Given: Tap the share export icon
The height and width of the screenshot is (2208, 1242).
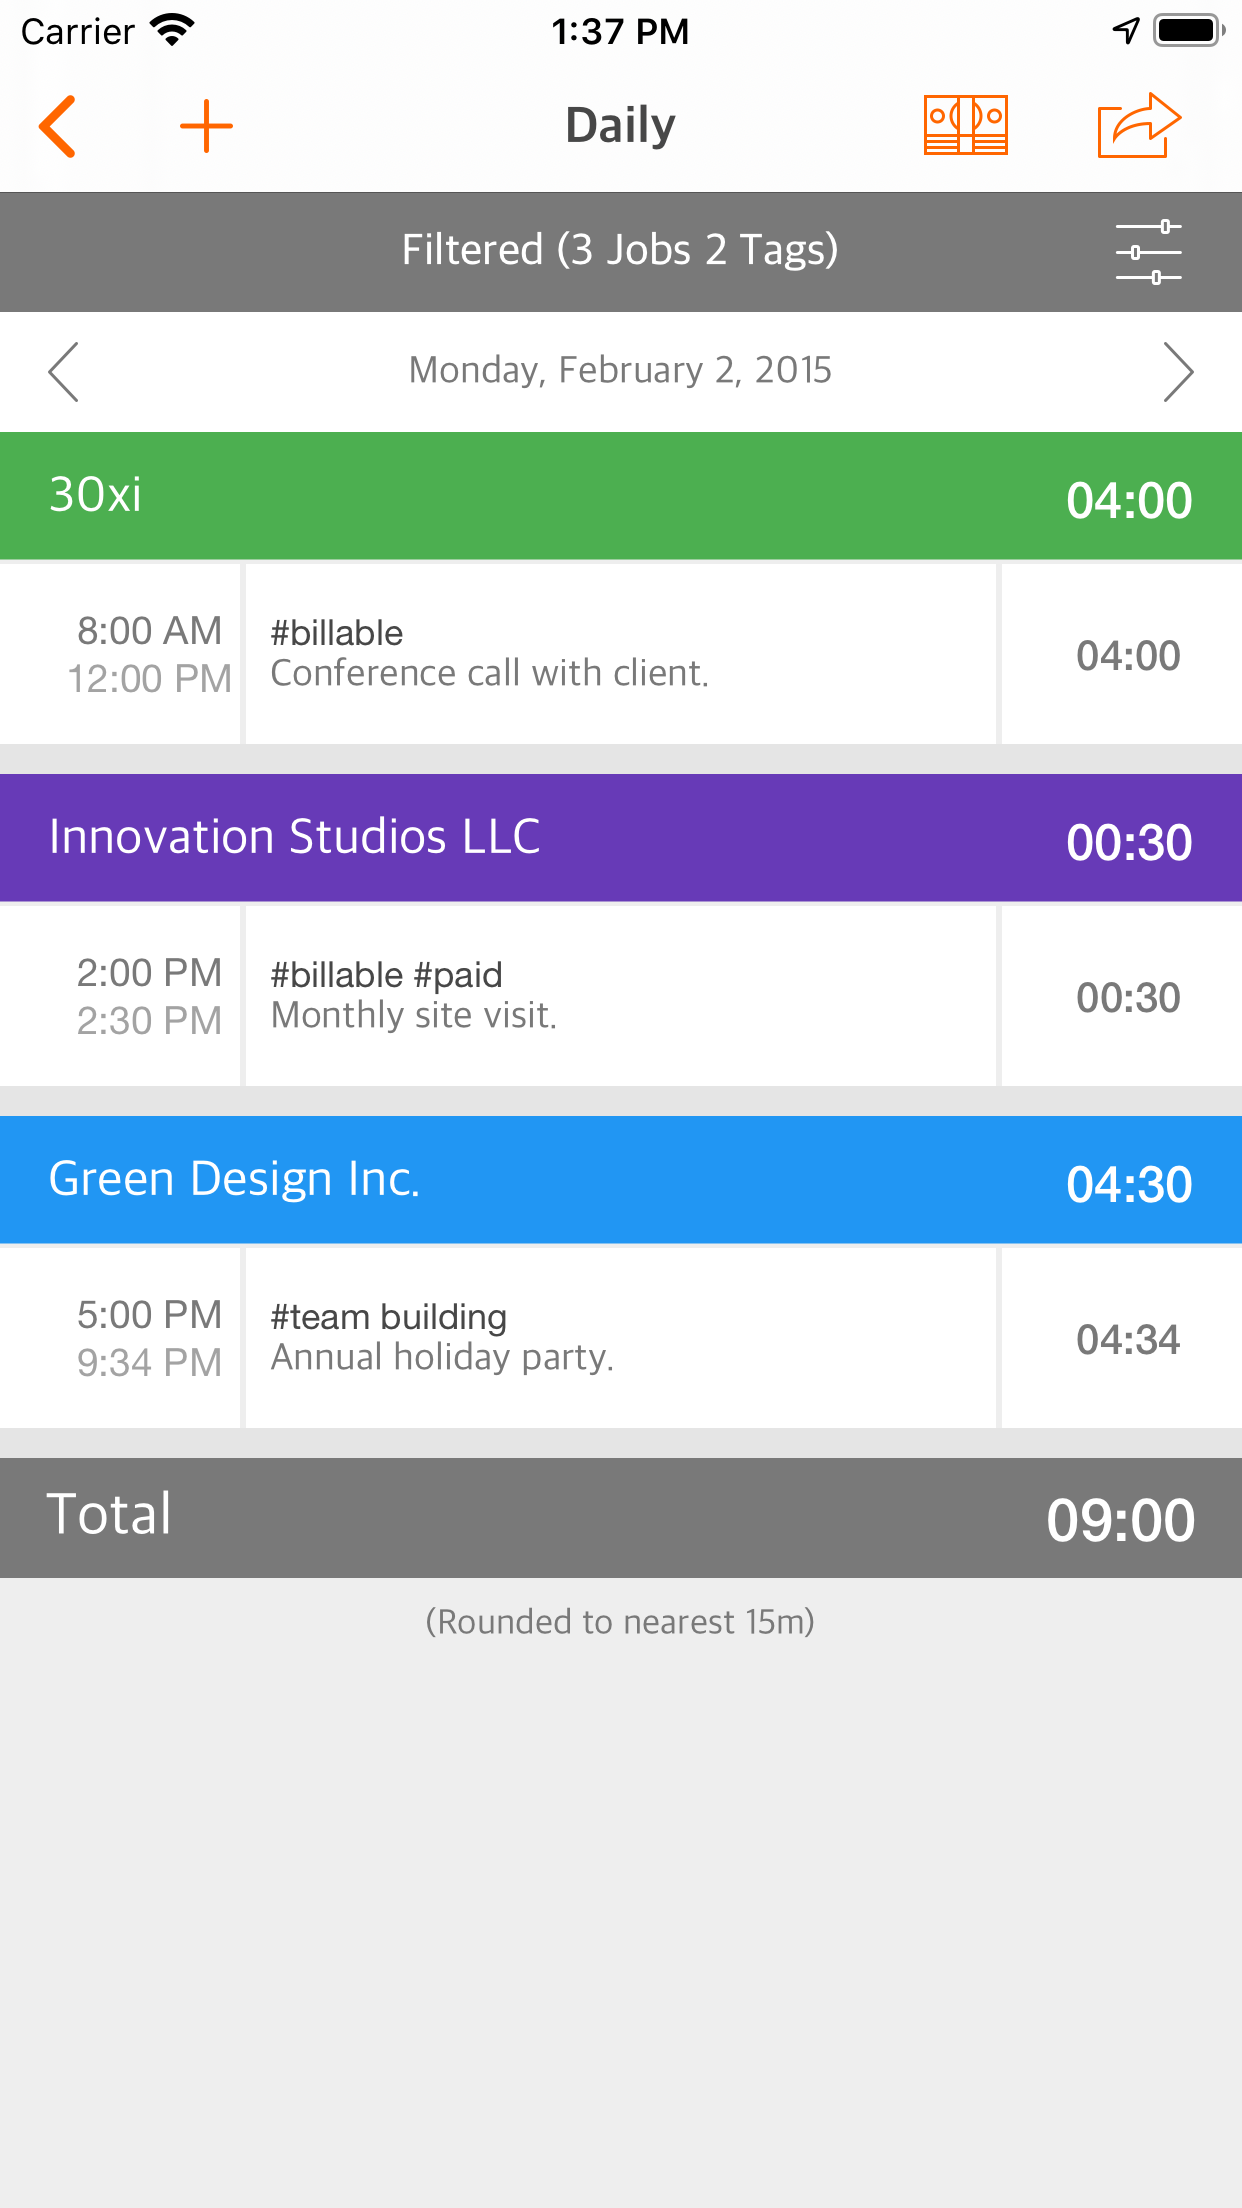Looking at the screenshot, I should (x=1139, y=126).
